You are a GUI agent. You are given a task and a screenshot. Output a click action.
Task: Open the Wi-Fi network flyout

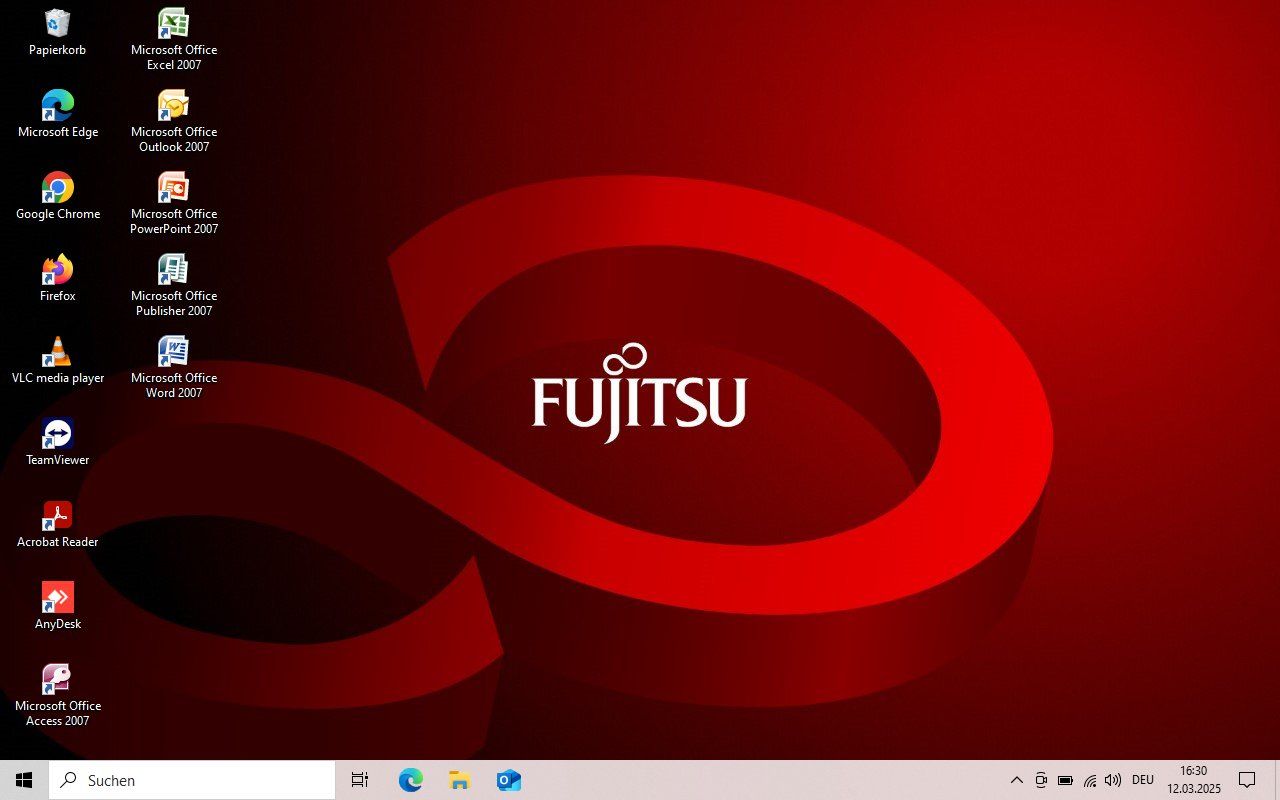coord(1090,780)
